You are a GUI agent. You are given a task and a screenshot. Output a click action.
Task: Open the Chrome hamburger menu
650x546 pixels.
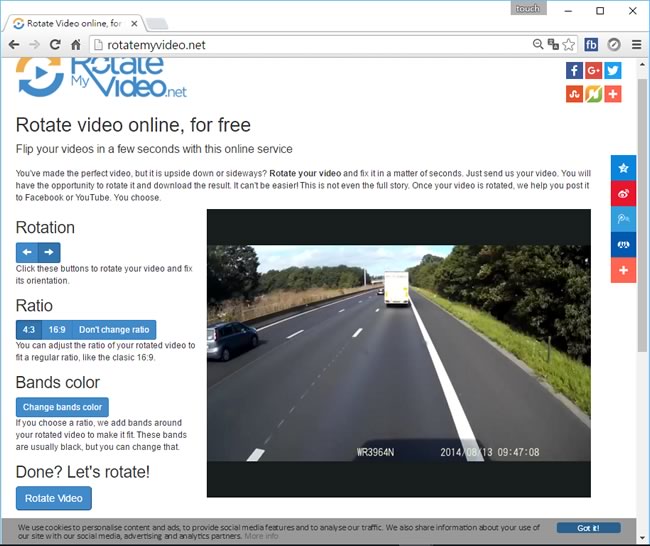[636, 44]
